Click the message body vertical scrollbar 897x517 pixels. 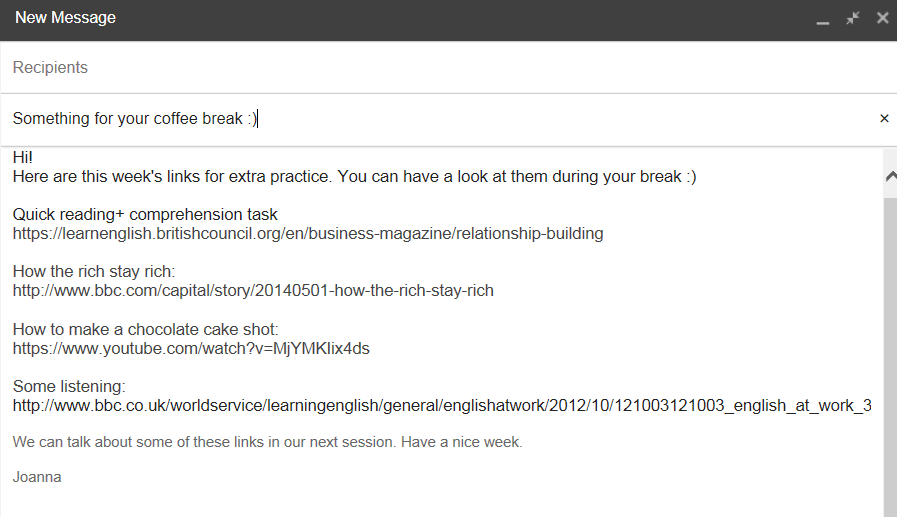coord(889,350)
